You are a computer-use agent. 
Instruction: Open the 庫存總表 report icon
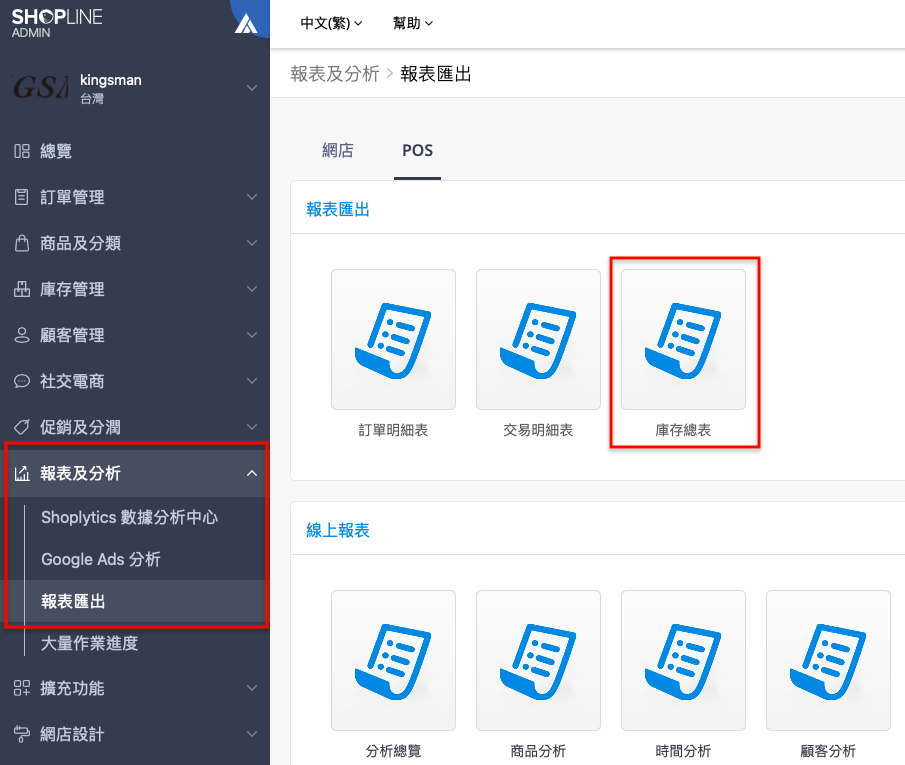(683, 339)
